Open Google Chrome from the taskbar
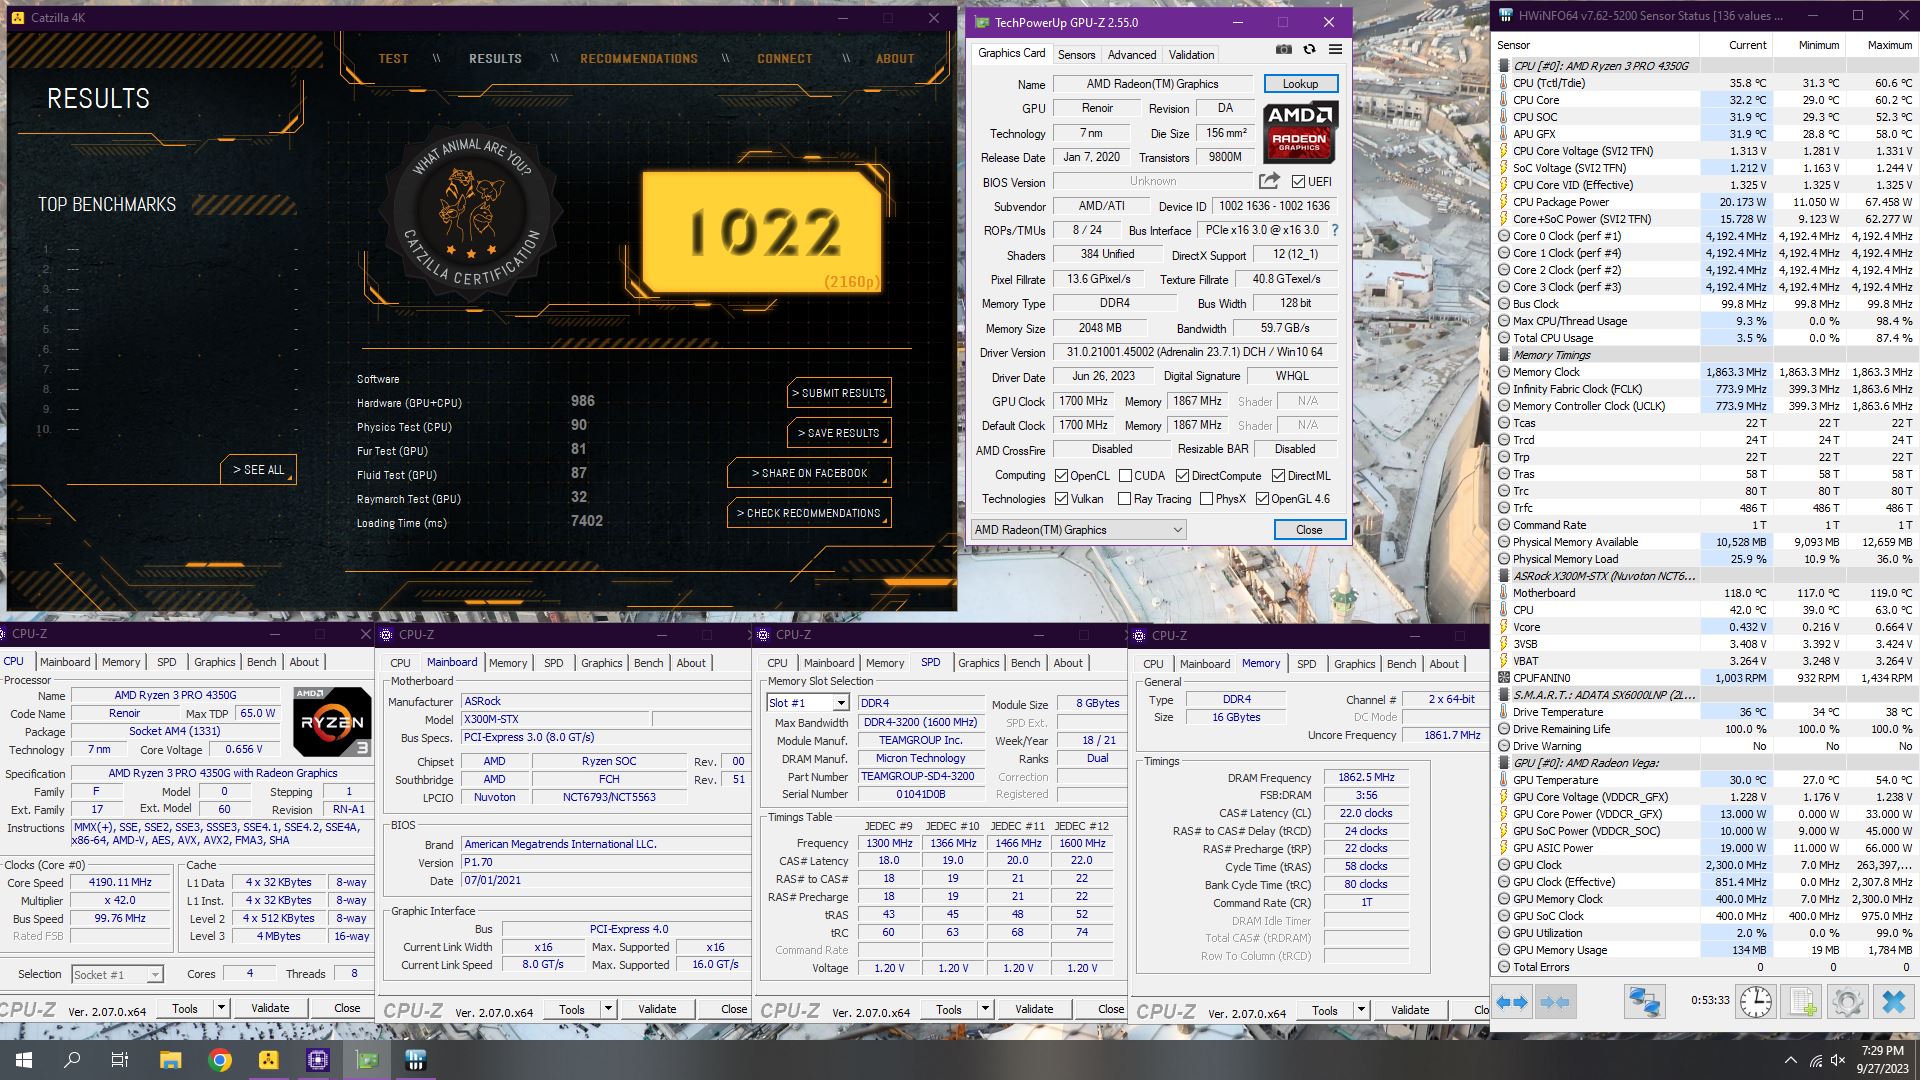Screen dimensions: 1920x1080 [x=220, y=1060]
